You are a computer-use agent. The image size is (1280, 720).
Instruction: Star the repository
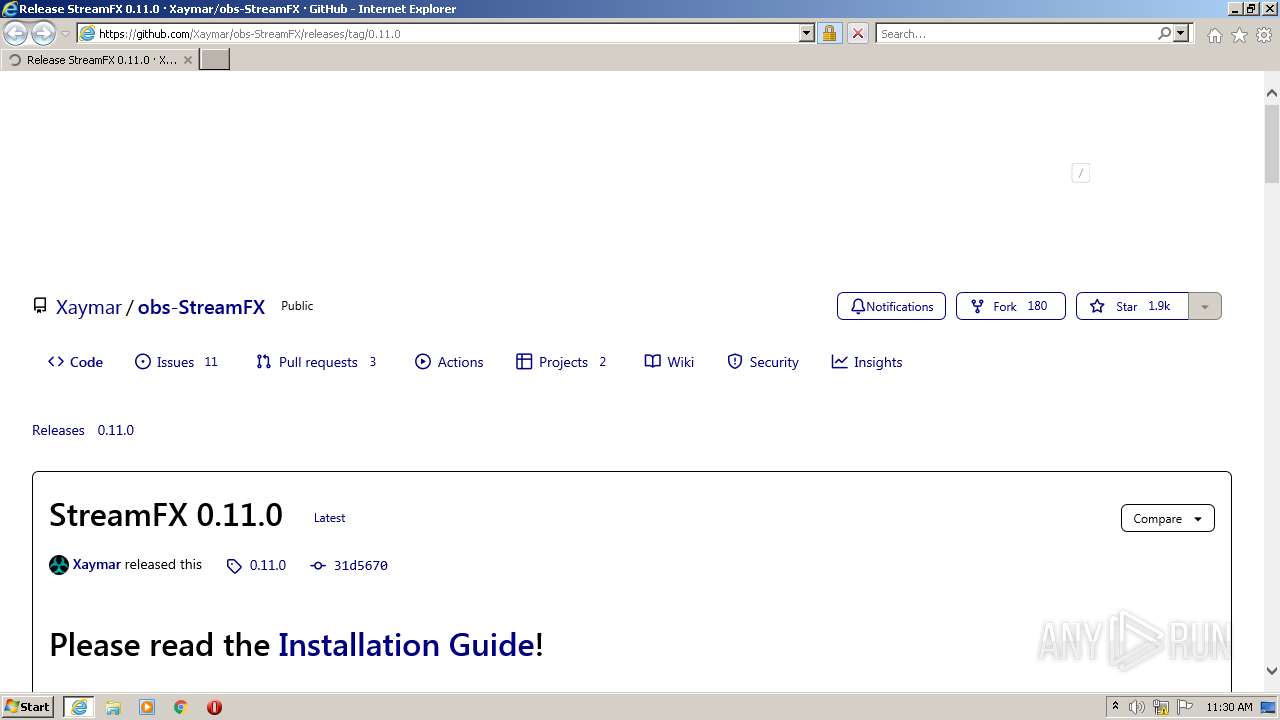[1132, 306]
